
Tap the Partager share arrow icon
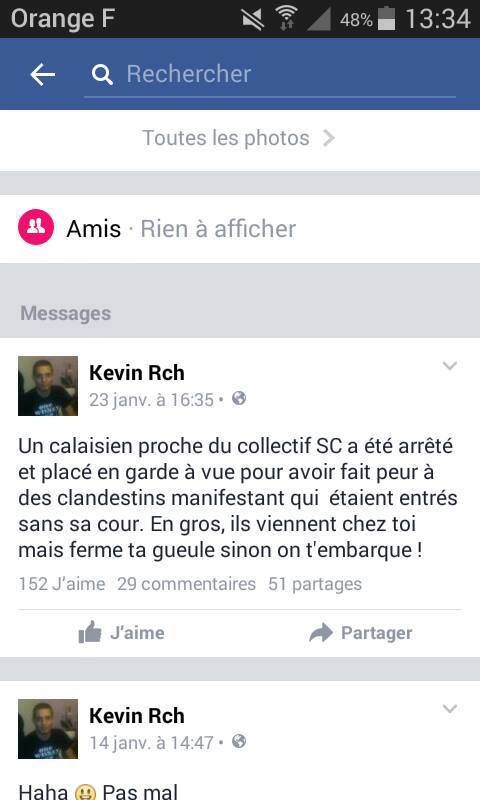pyautogui.click(x=321, y=633)
